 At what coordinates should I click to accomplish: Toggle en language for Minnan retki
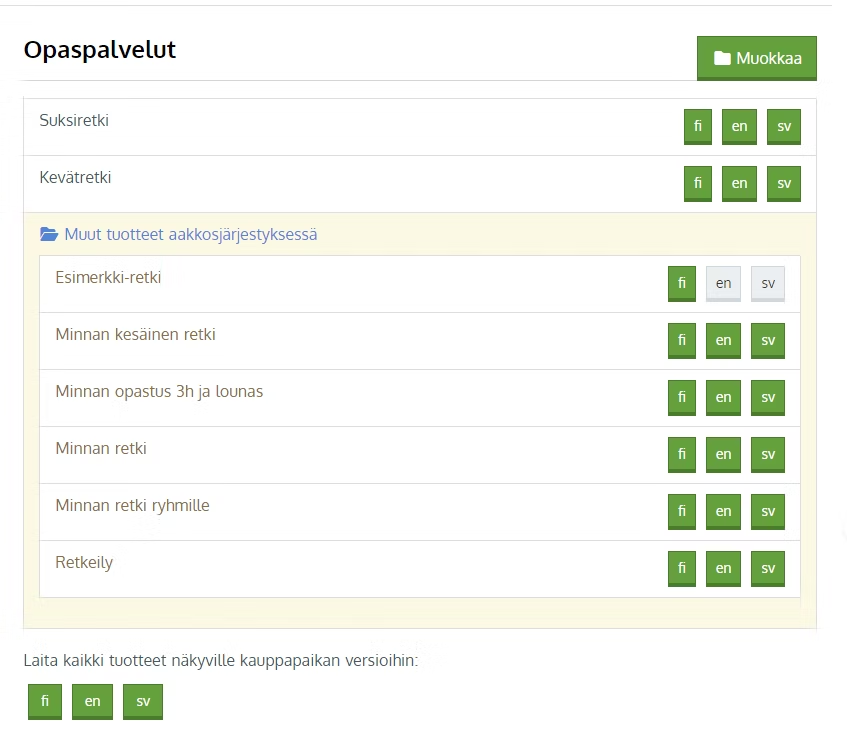[723, 455]
